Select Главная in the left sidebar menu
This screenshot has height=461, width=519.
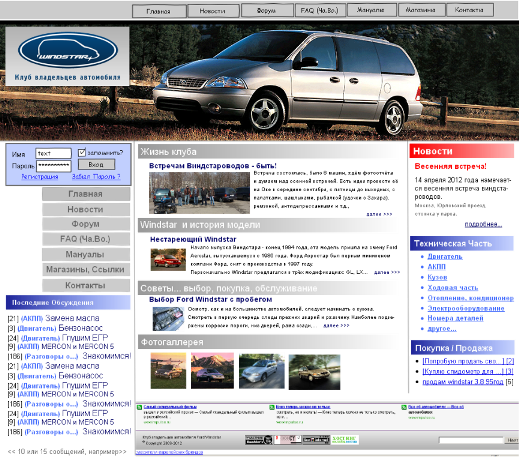coord(86,194)
